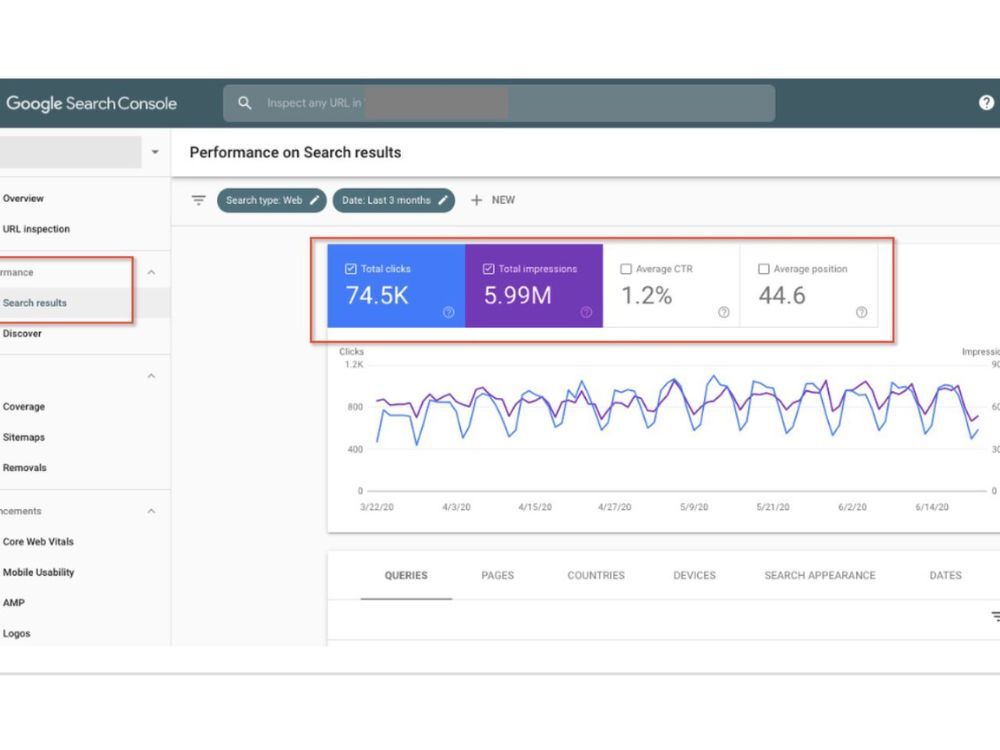Click the 3/22/20 date label on chart

(x=377, y=507)
